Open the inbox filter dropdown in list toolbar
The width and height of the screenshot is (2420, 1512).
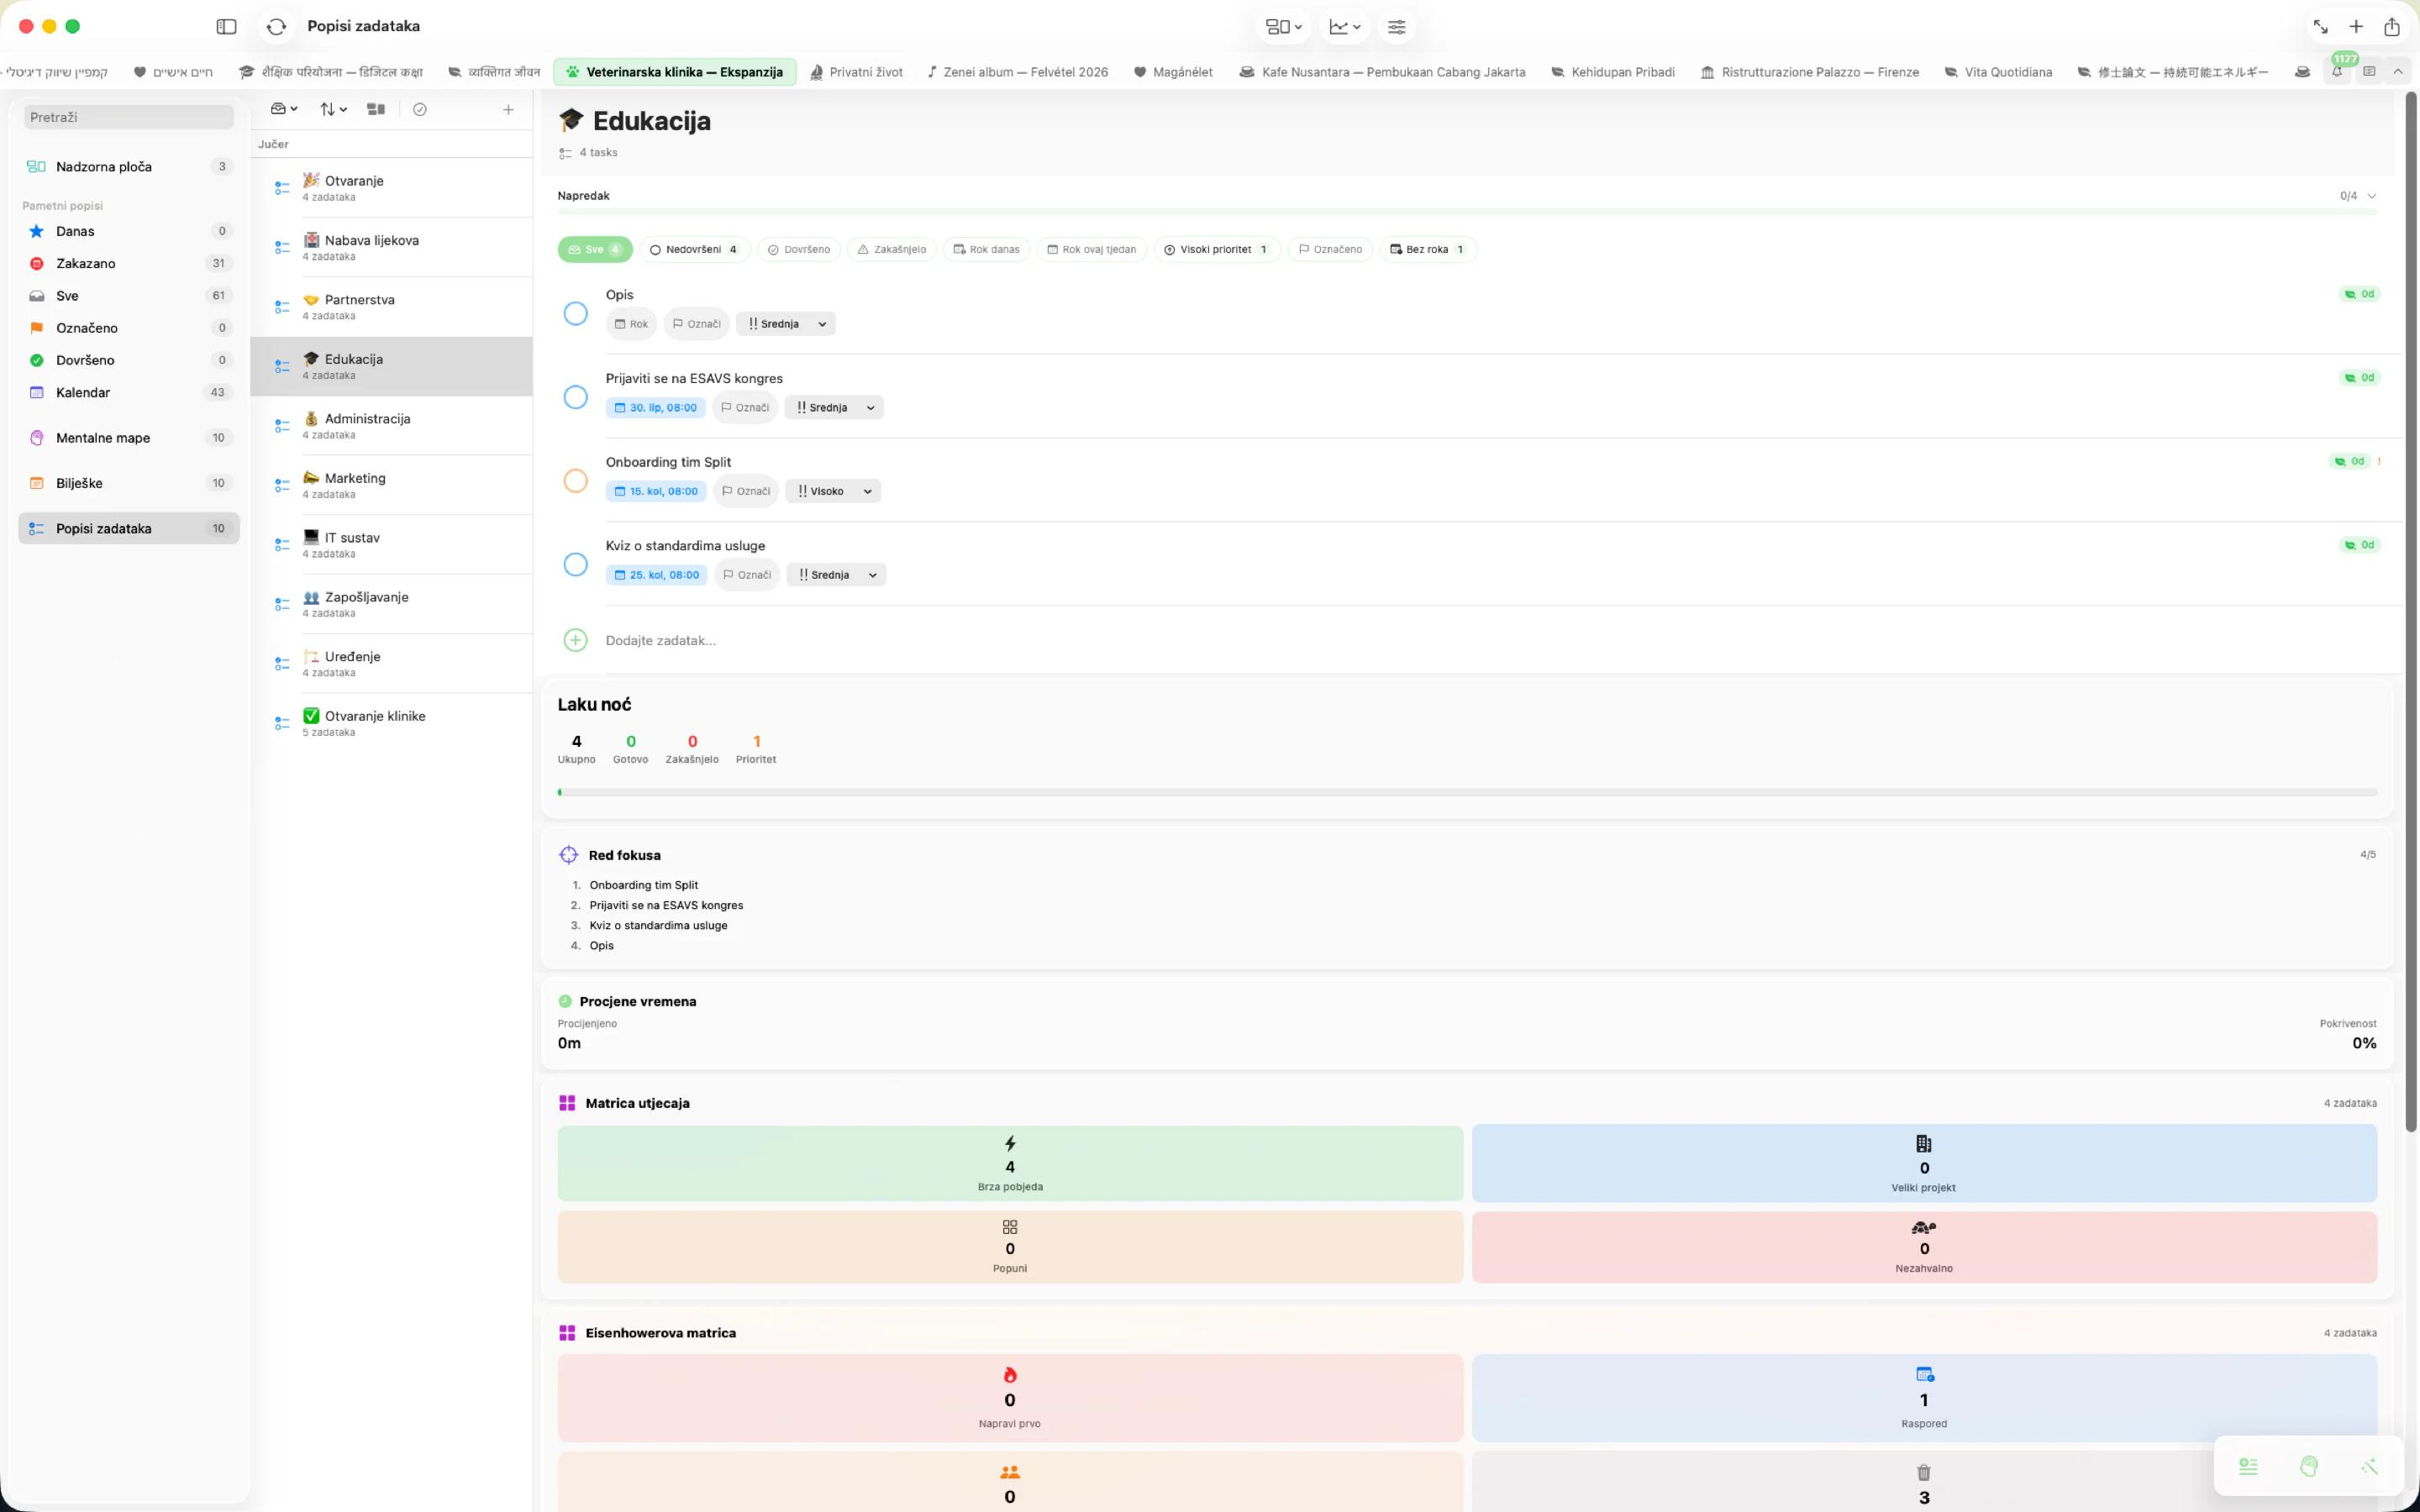[284, 109]
